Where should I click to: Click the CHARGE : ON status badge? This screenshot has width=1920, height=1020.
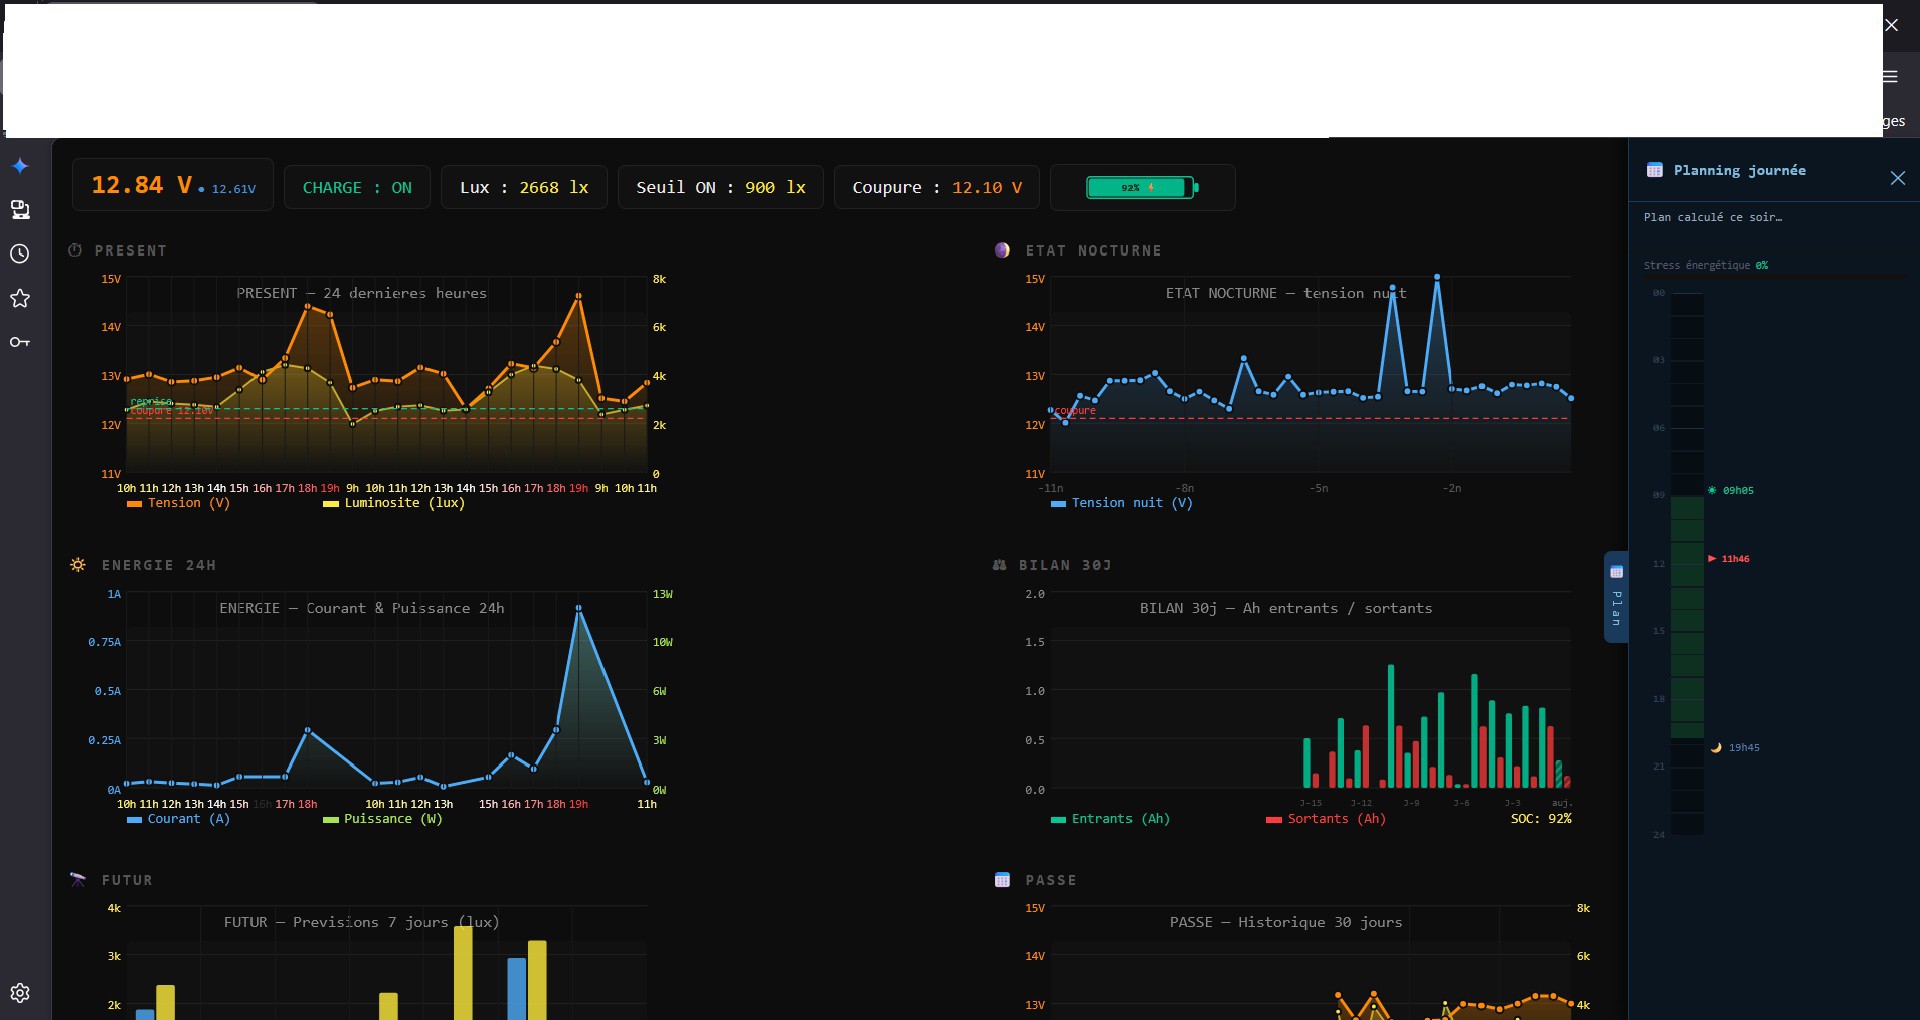(x=357, y=188)
